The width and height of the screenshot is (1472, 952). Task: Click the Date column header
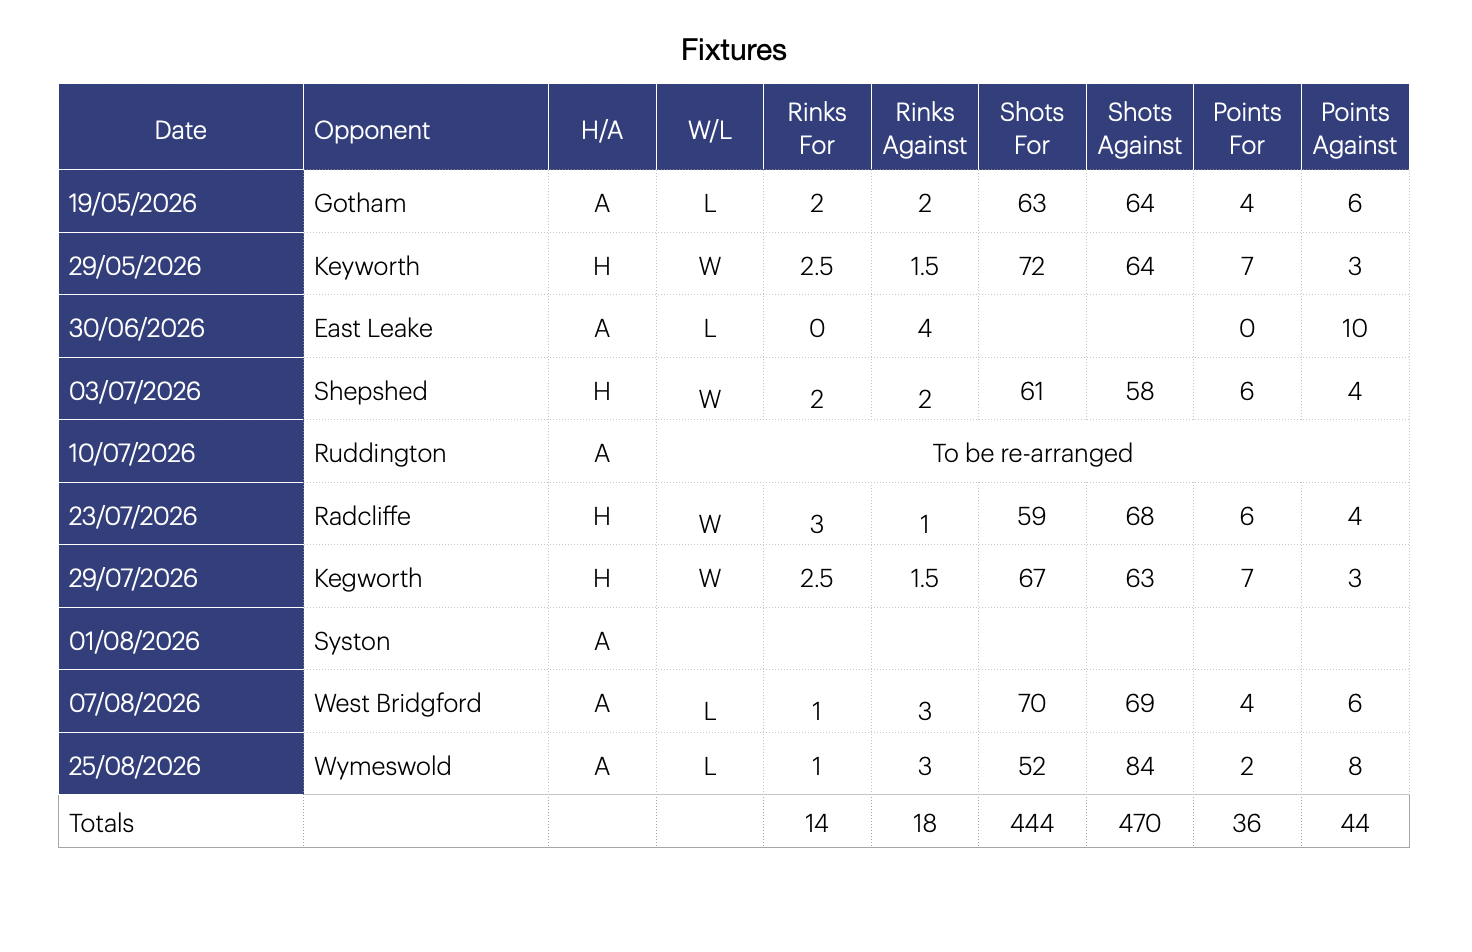tap(181, 129)
